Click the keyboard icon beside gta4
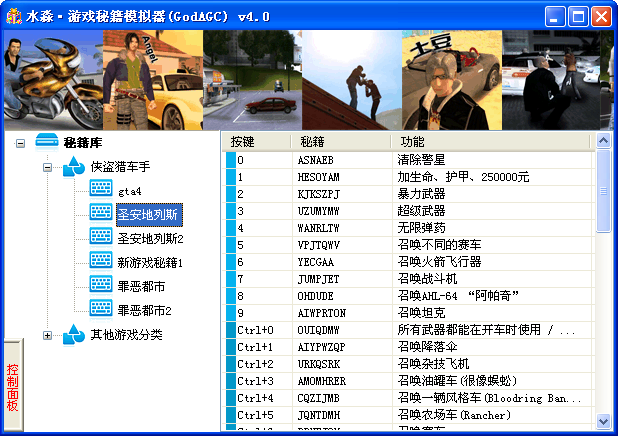 point(101,188)
